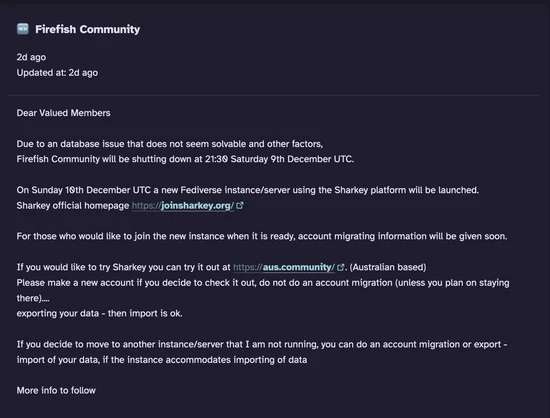Click the 'move to another instance/server' paragraph
Image resolution: width=550 pixels, height=418 pixels.
[x=262, y=344]
